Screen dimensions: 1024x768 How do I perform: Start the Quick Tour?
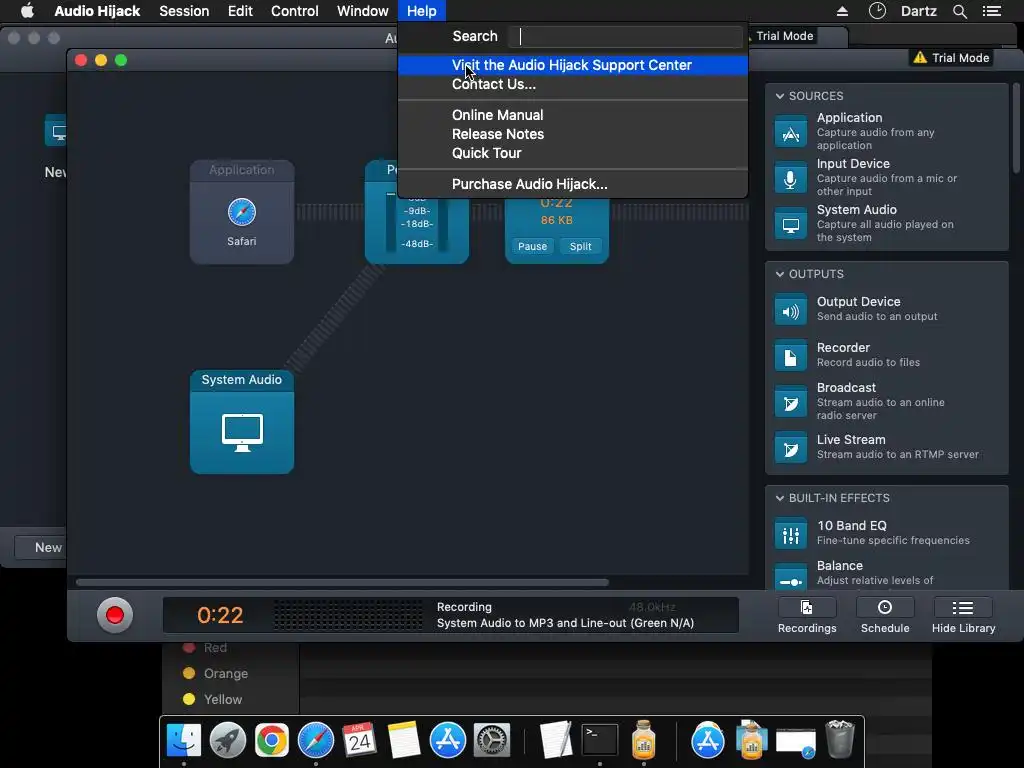click(x=573, y=153)
